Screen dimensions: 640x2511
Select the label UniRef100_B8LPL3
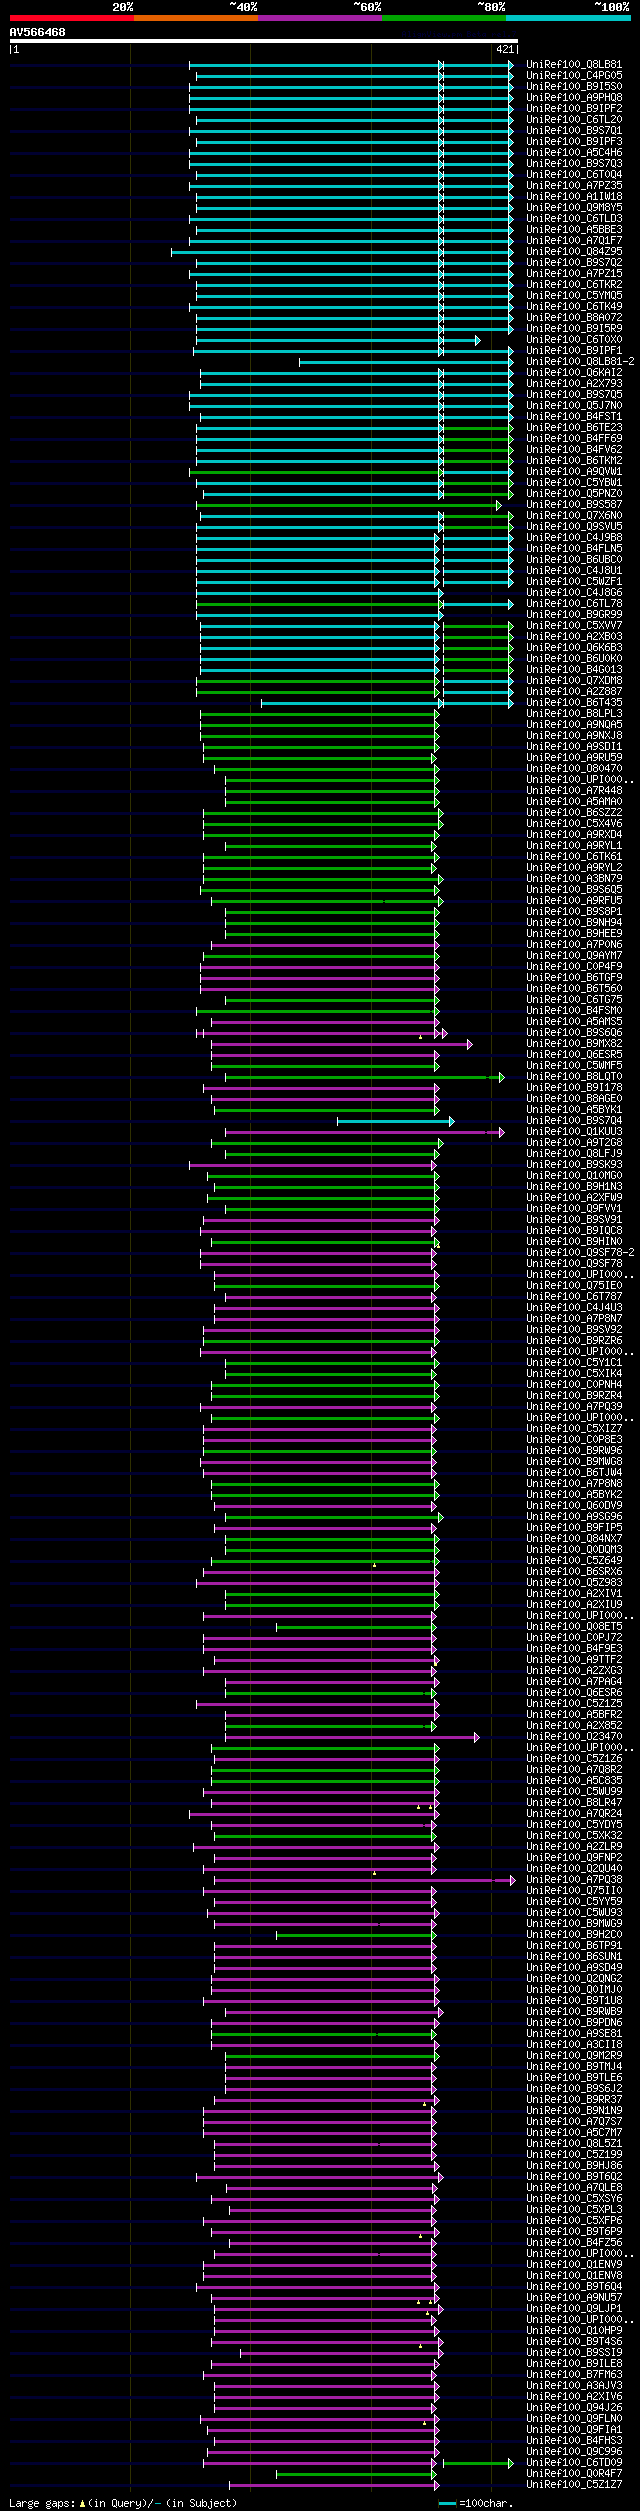574,713
